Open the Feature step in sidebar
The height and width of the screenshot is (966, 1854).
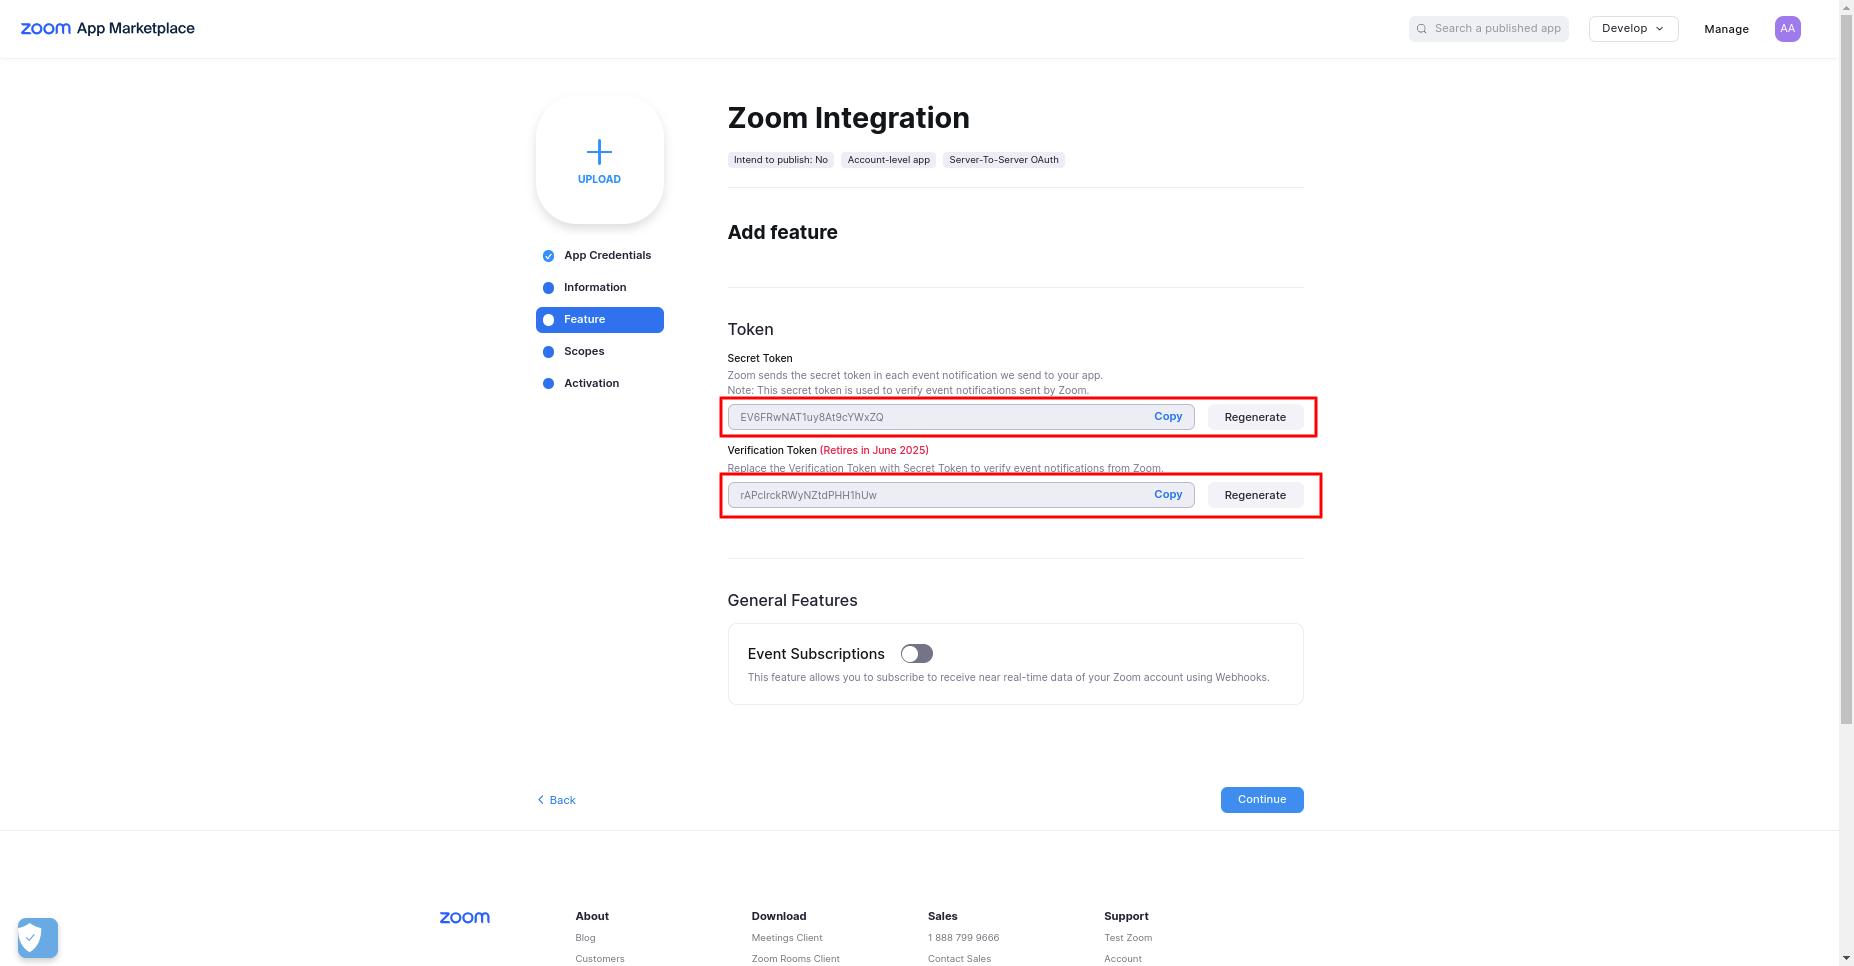600,320
